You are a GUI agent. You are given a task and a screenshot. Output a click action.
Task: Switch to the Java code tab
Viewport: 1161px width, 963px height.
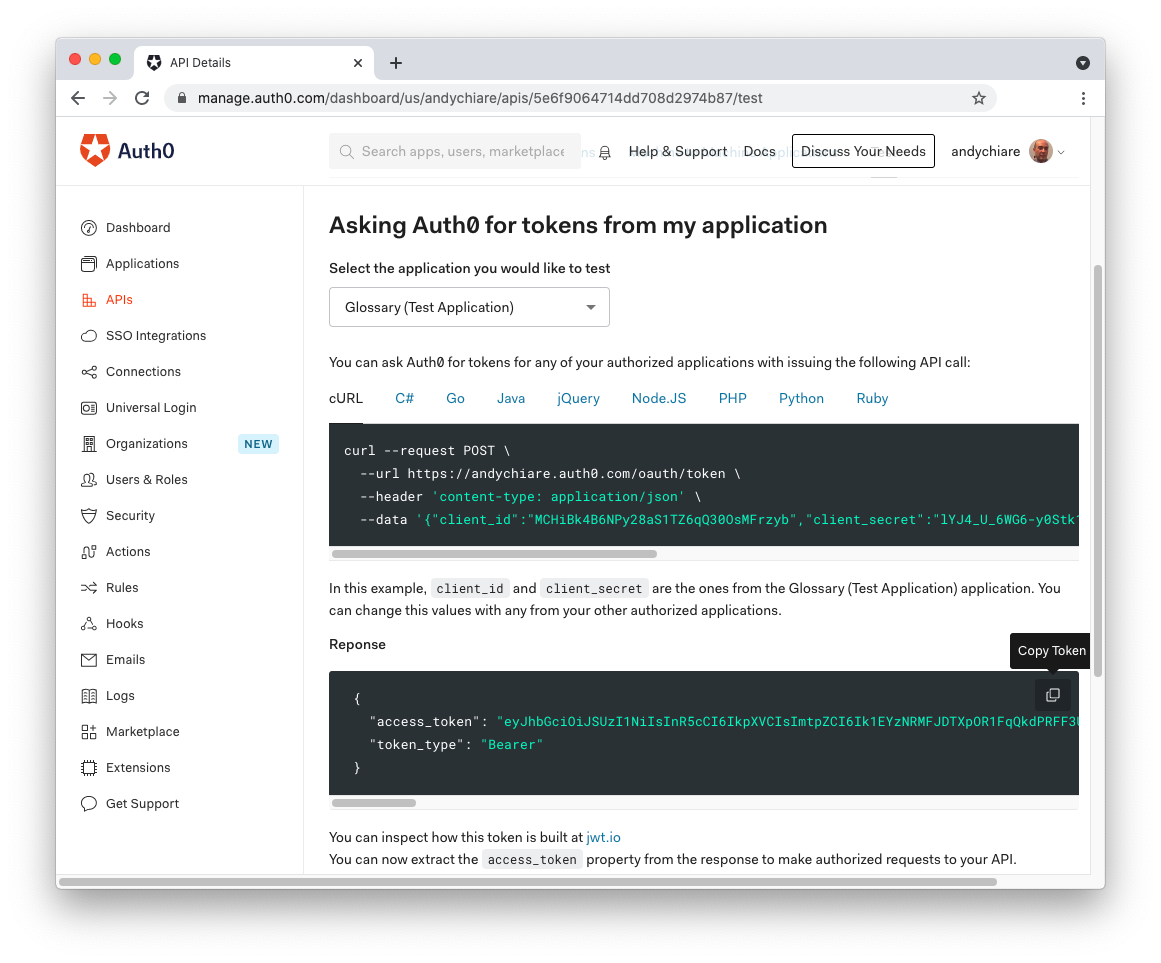[x=510, y=398]
